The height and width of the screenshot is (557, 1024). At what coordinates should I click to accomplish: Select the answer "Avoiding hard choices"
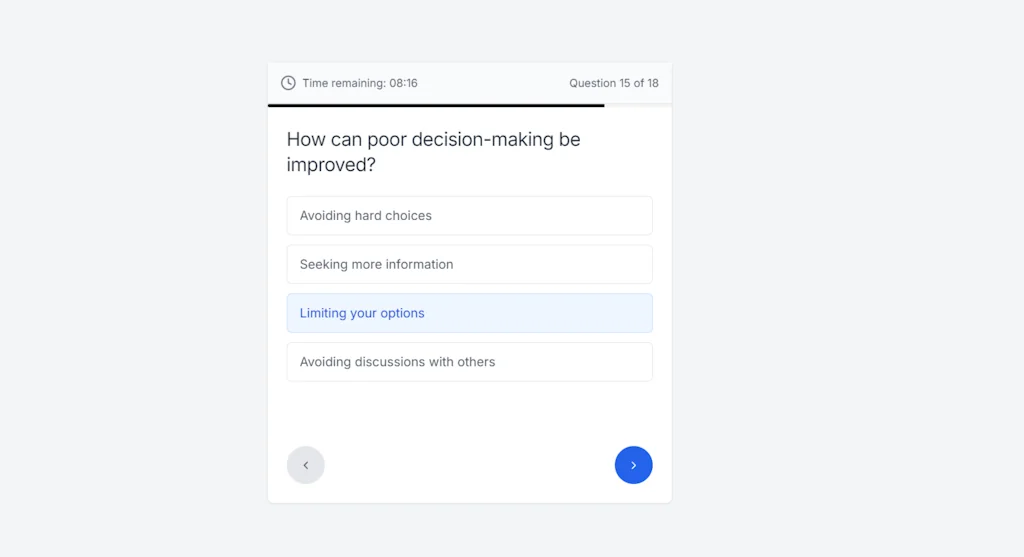click(x=469, y=216)
